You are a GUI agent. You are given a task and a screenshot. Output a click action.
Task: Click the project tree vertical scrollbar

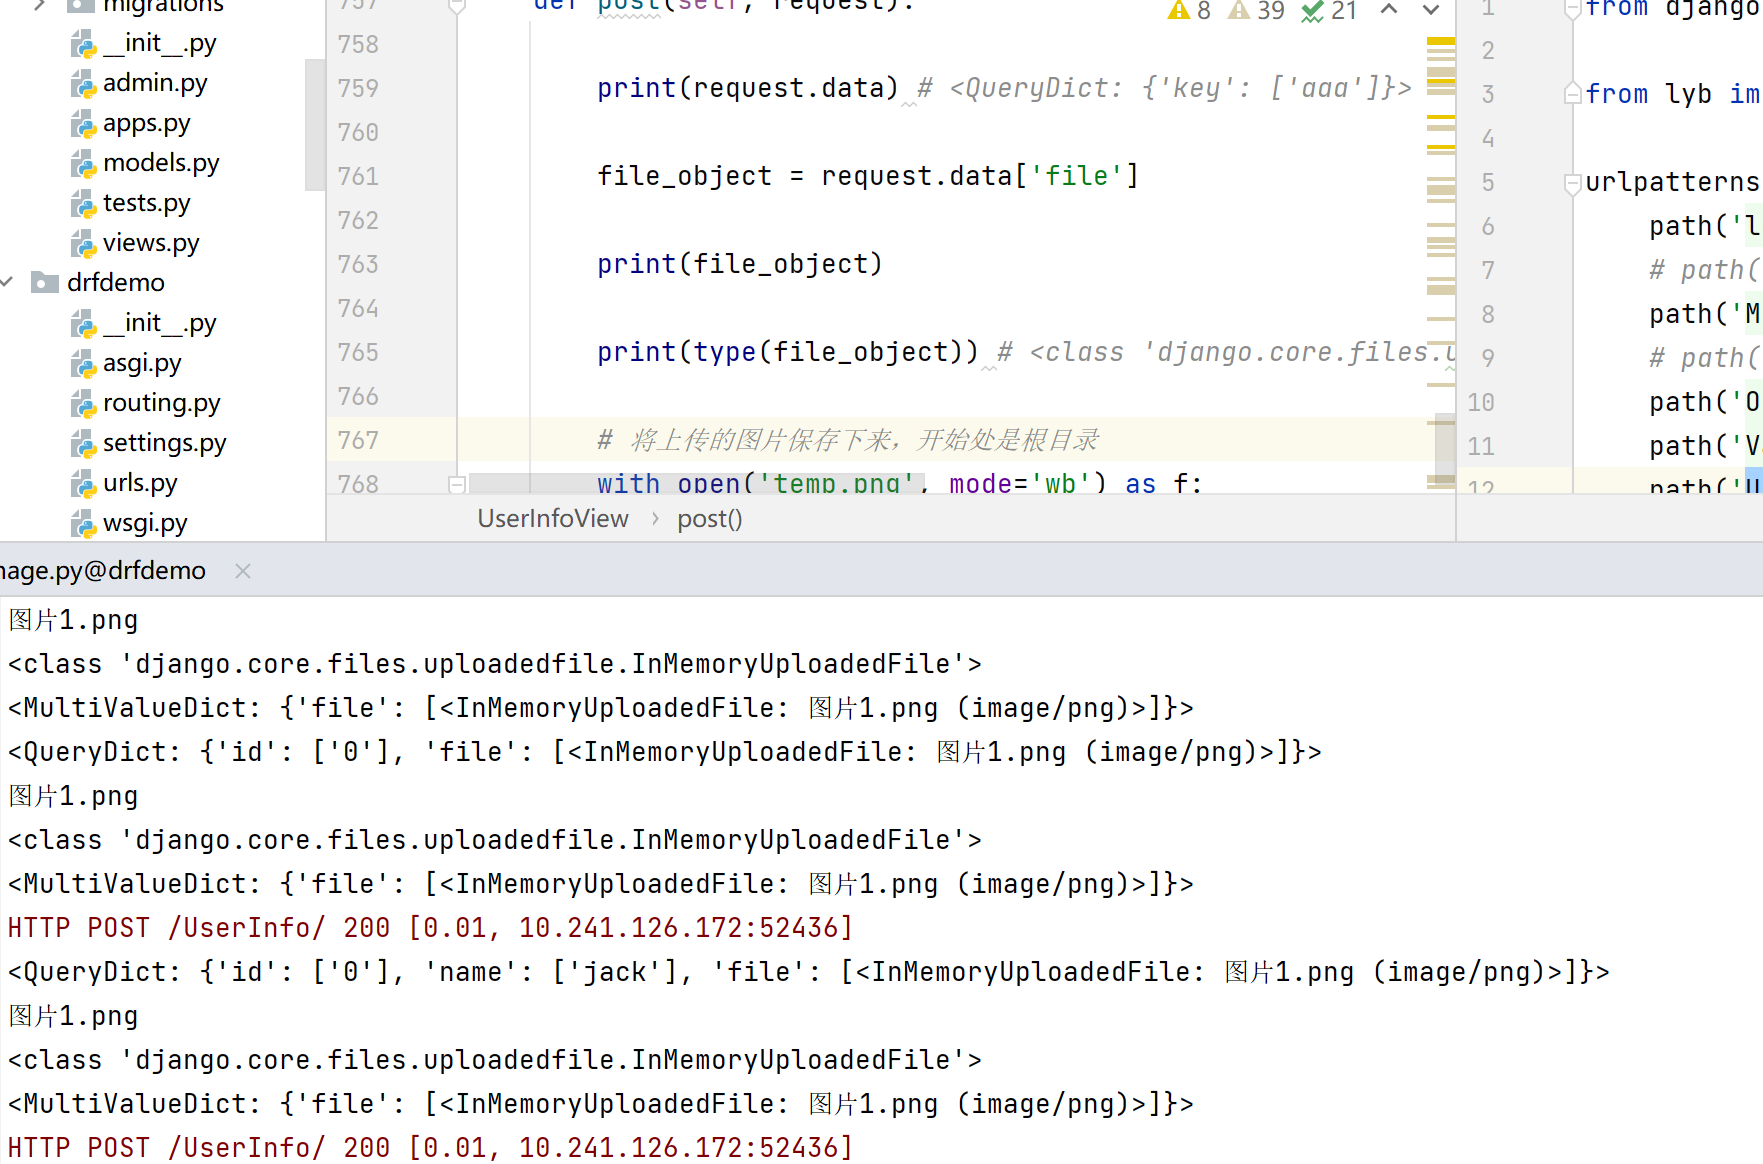315,125
